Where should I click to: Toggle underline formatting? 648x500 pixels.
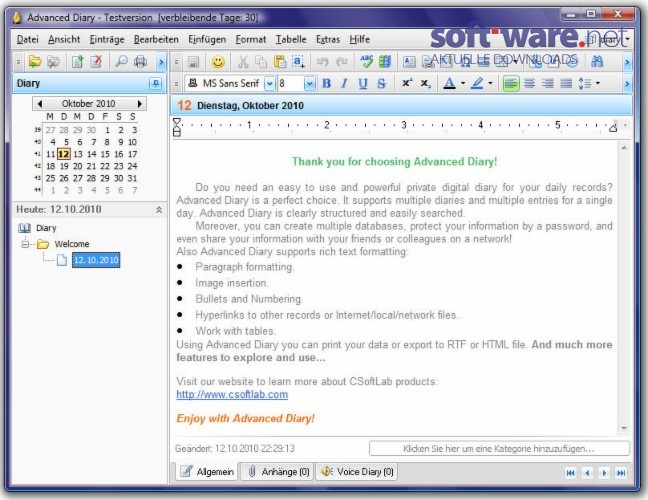click(363, 83)
